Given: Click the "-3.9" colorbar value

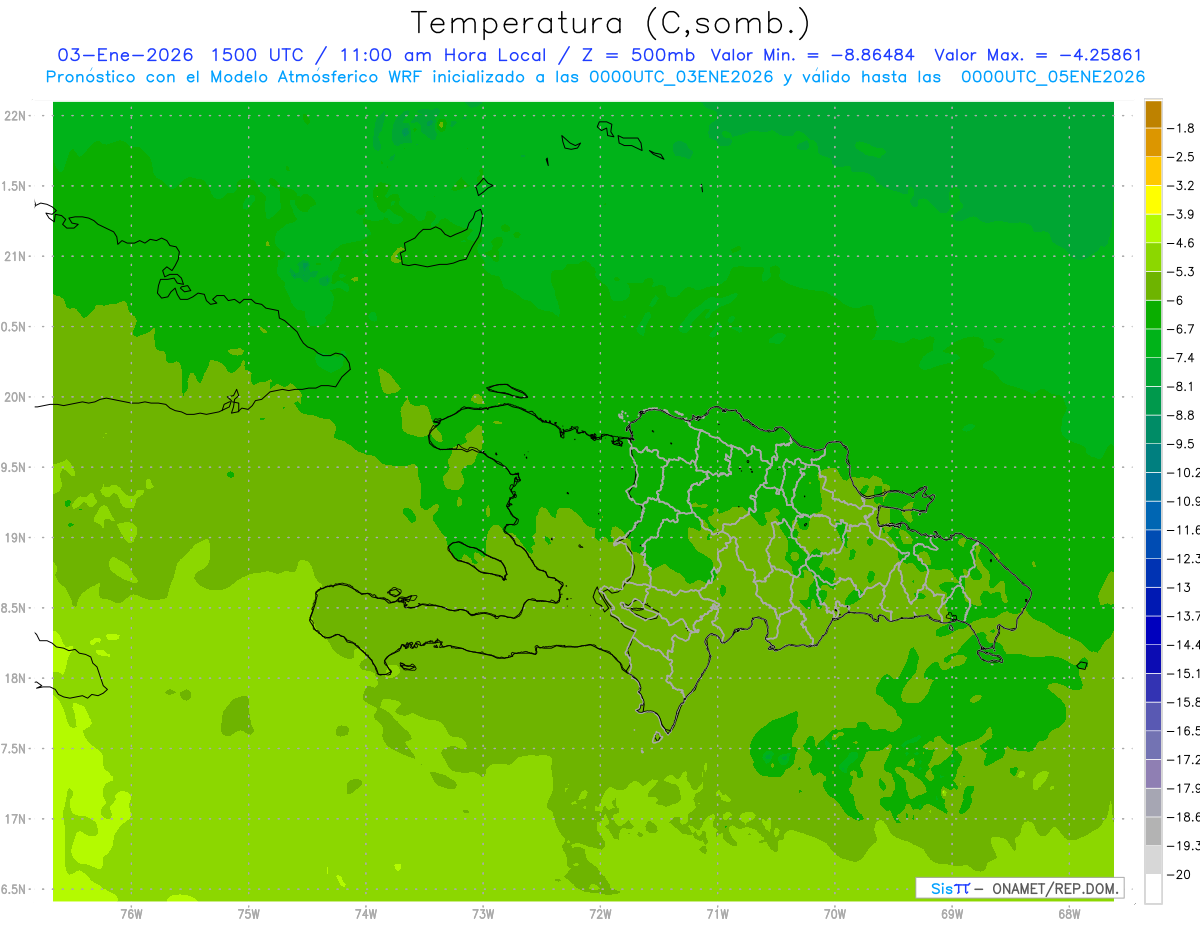Looking at the screenshot, I should 1181,214.
